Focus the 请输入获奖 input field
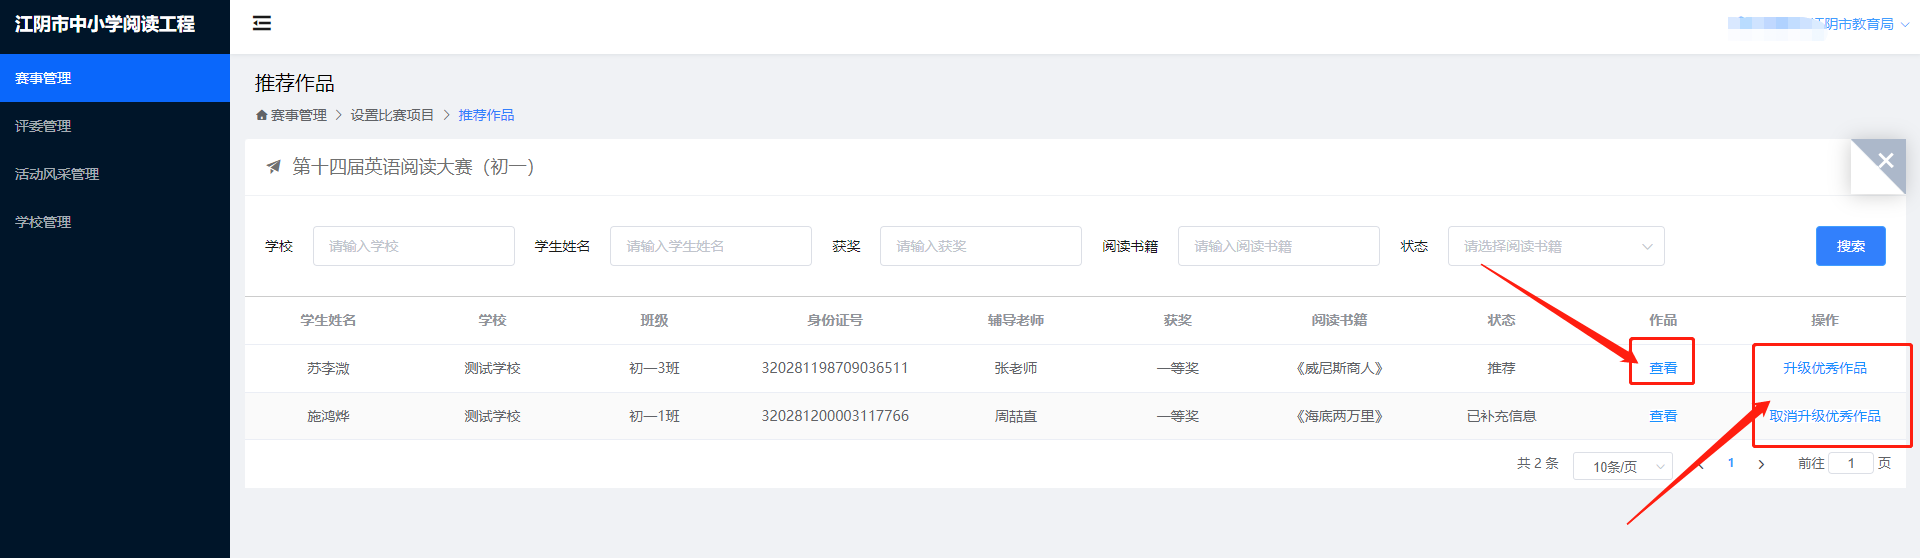The height and width of the screenshot is (558, 1920). click(981, 246)
